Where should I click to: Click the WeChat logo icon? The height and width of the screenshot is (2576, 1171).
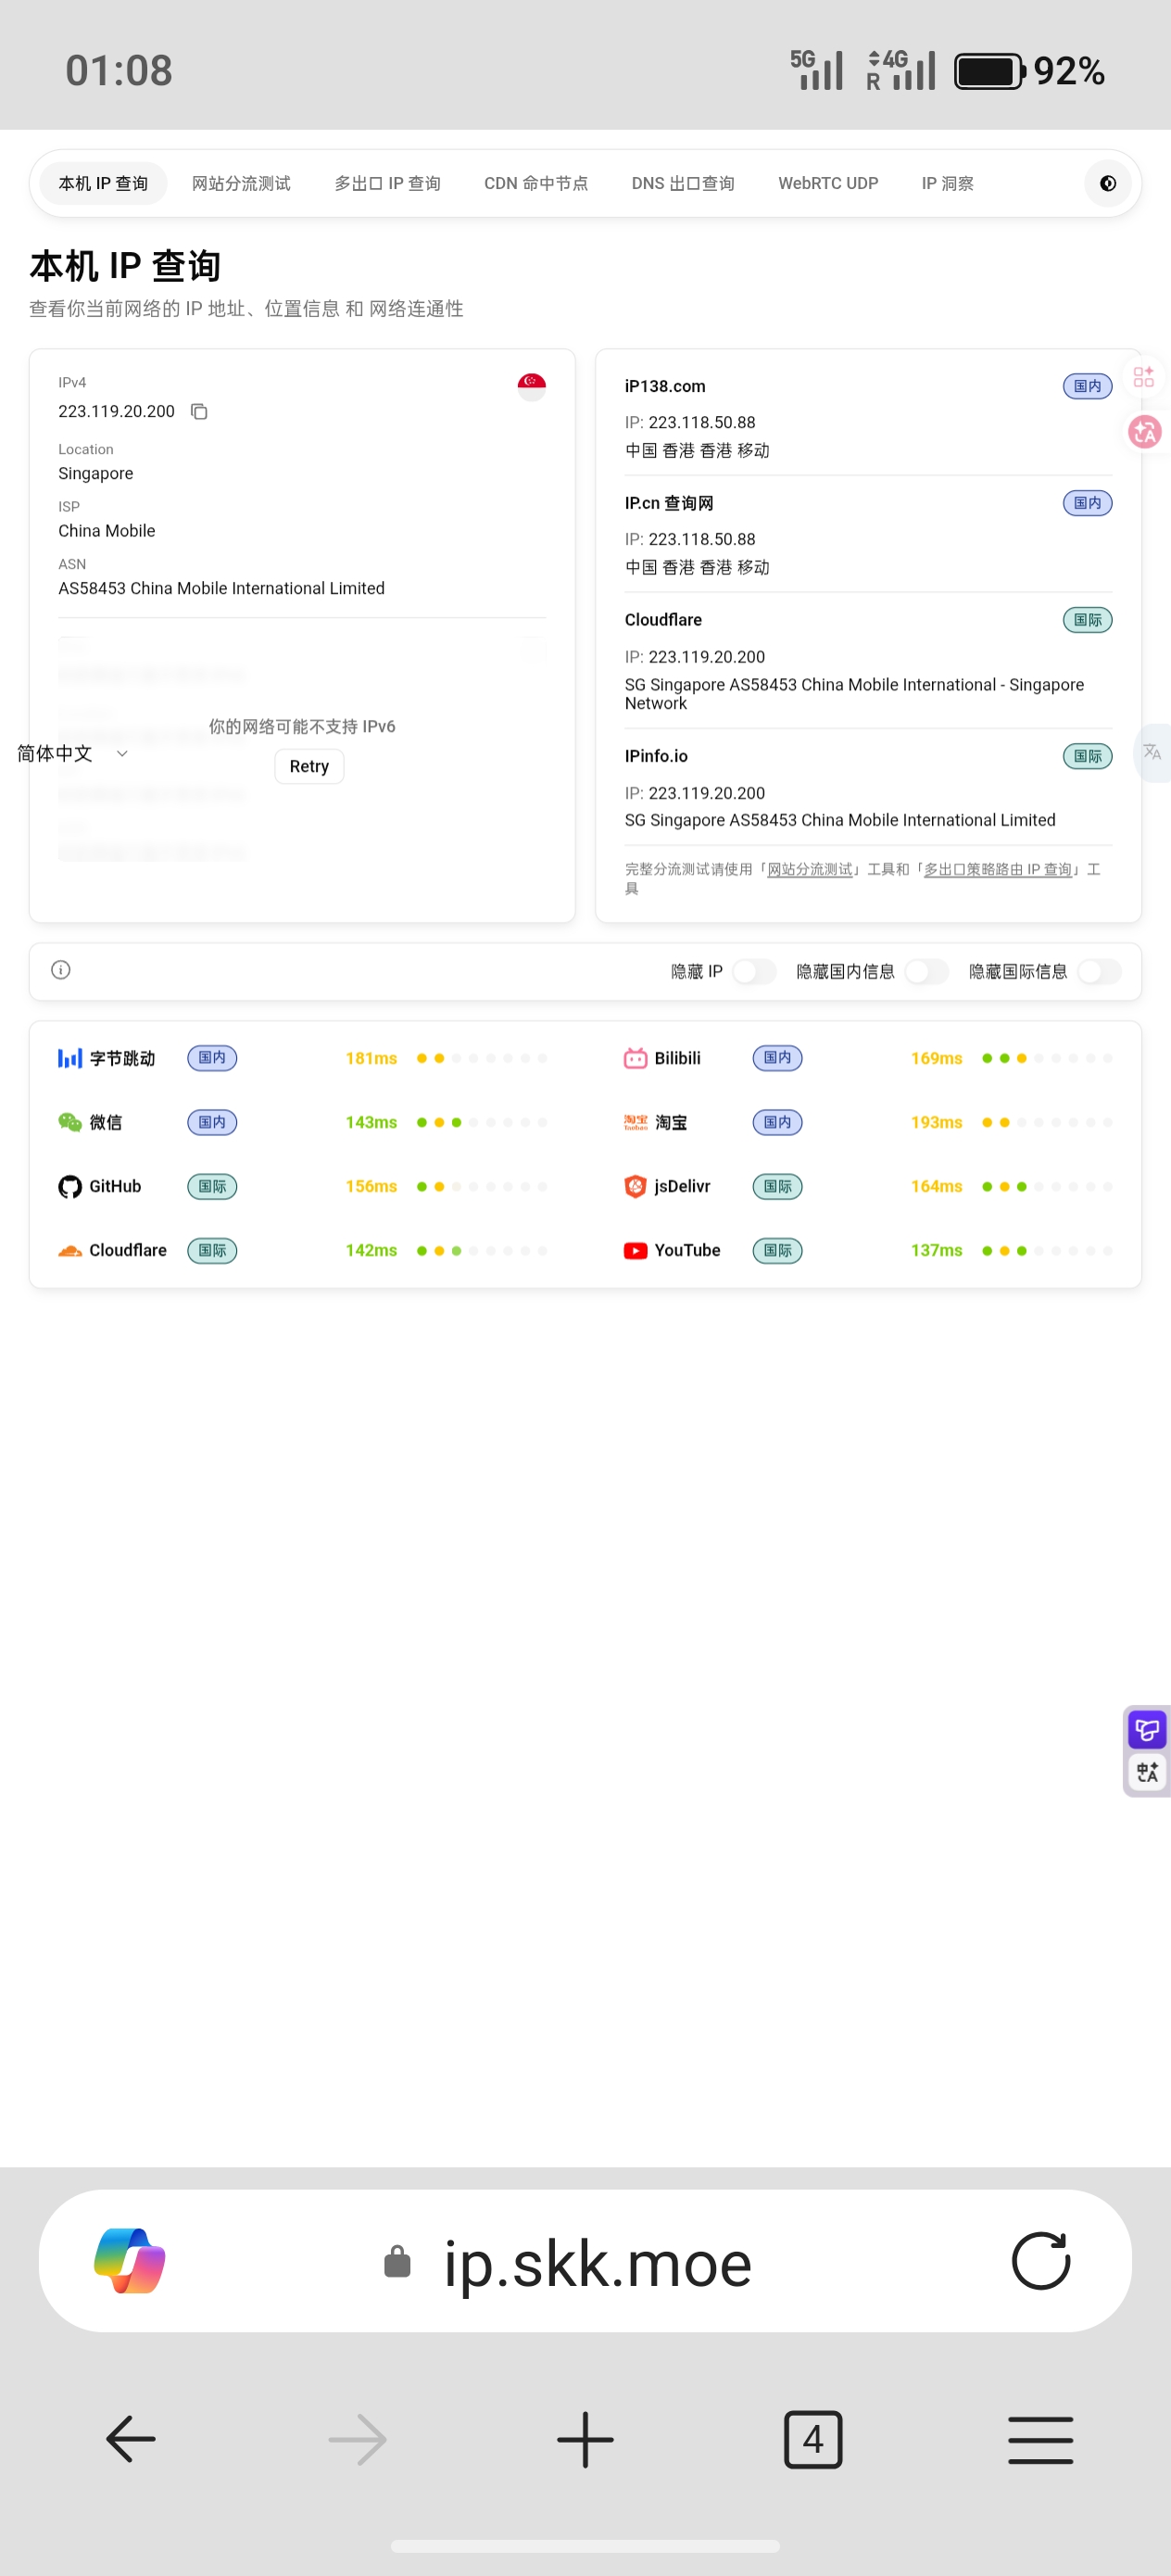(70, 1122)
